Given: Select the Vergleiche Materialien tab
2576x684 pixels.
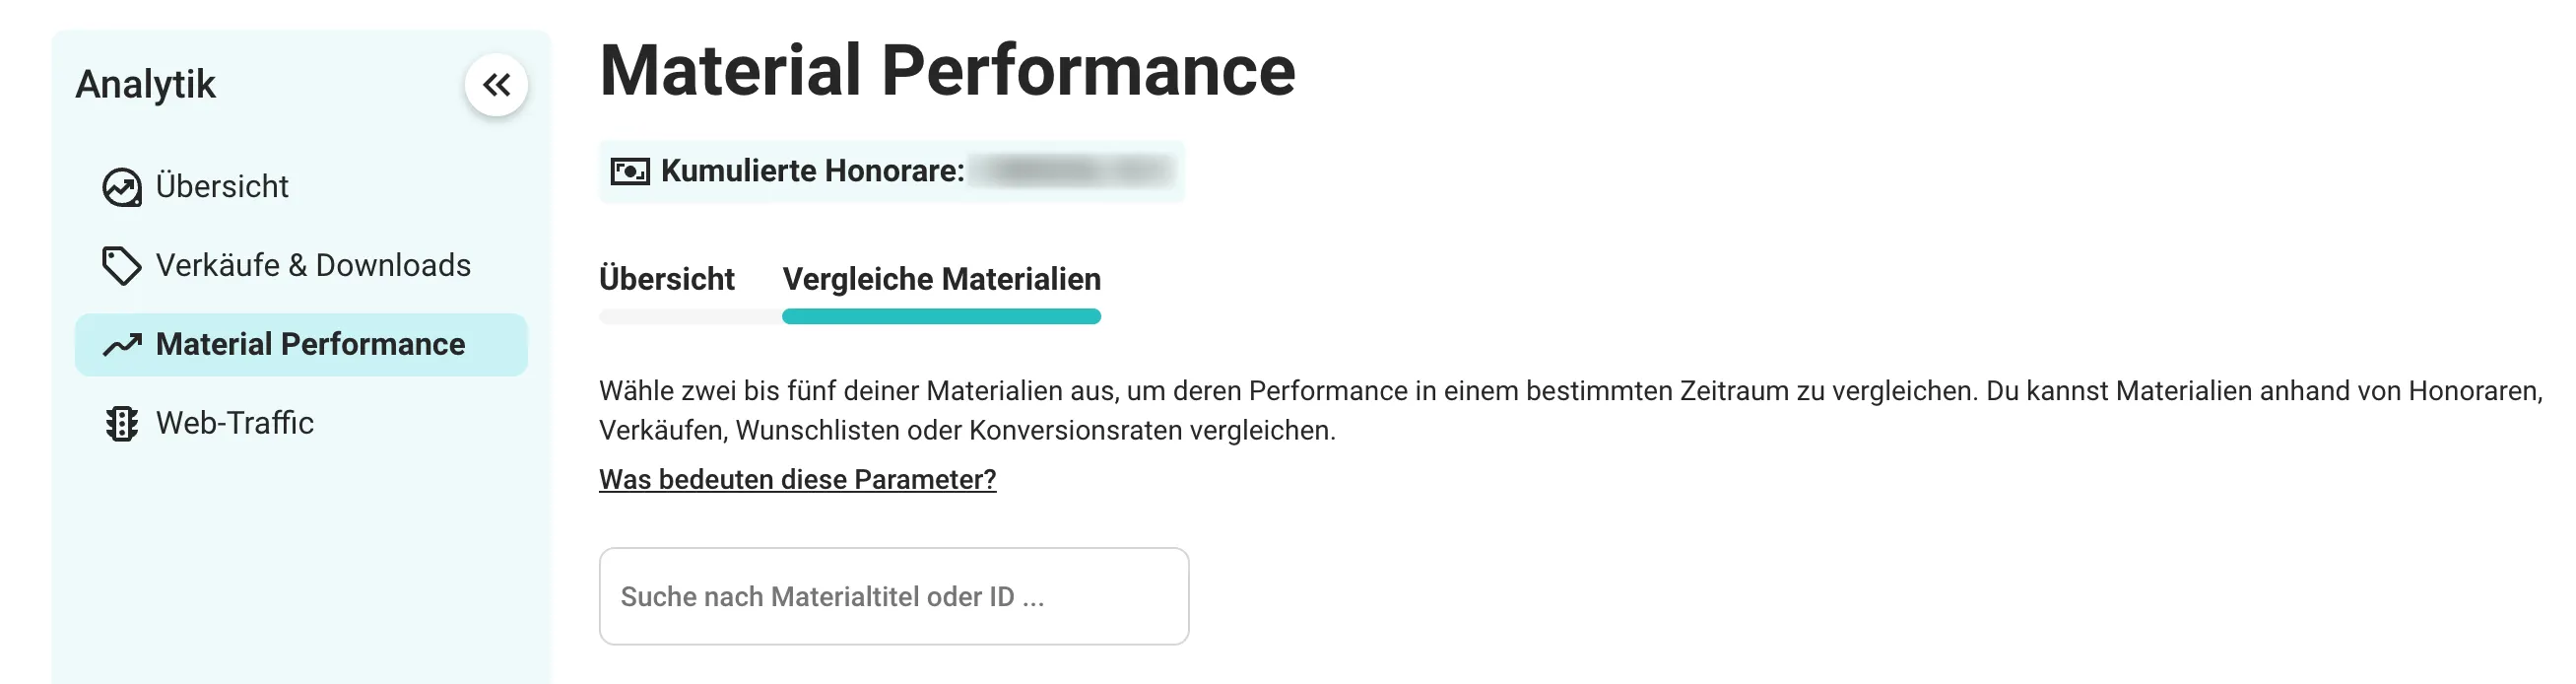Looking at the screenshot, I should pos(941,279).
